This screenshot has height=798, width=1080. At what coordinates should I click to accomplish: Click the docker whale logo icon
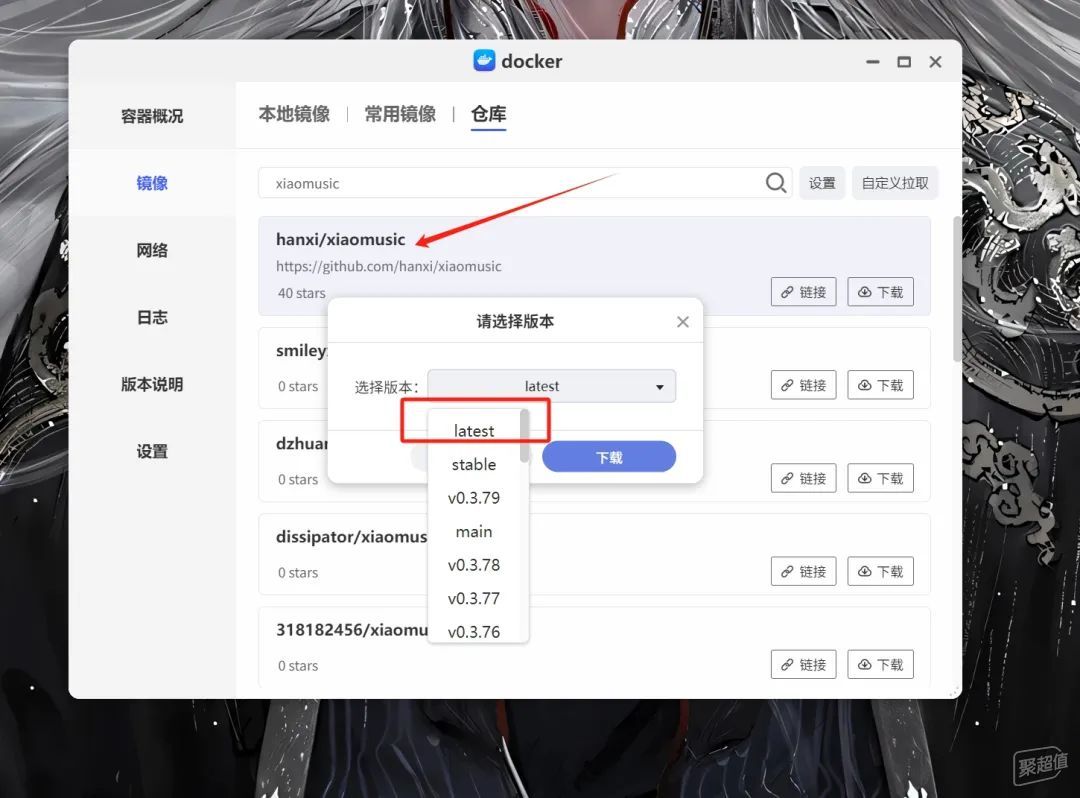(x=484, y=61)
